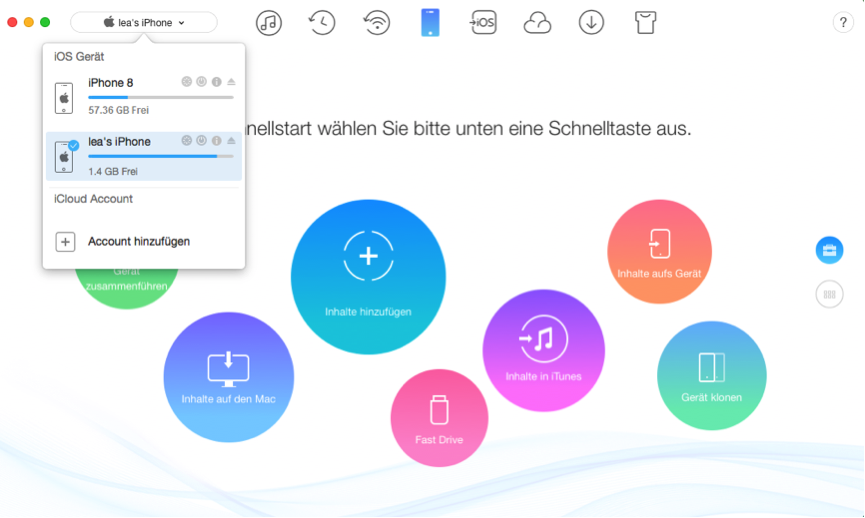Click the Inhalte aufs Gerät bubble
865x518 pixels.
pyautogui.click(x=659, y=252)
